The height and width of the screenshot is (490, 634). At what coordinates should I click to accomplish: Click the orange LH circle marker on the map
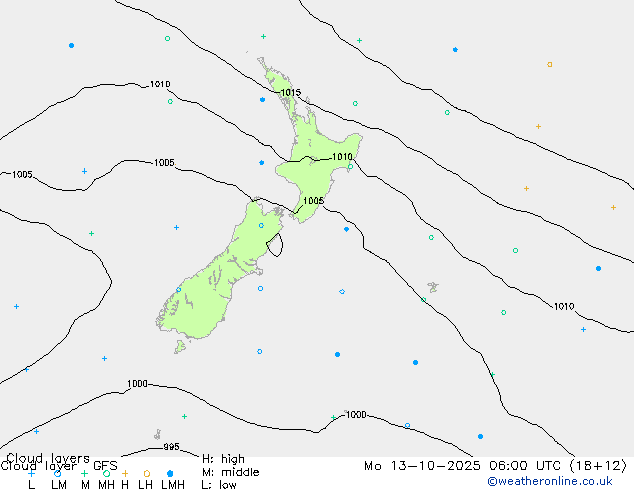[549, 64]
